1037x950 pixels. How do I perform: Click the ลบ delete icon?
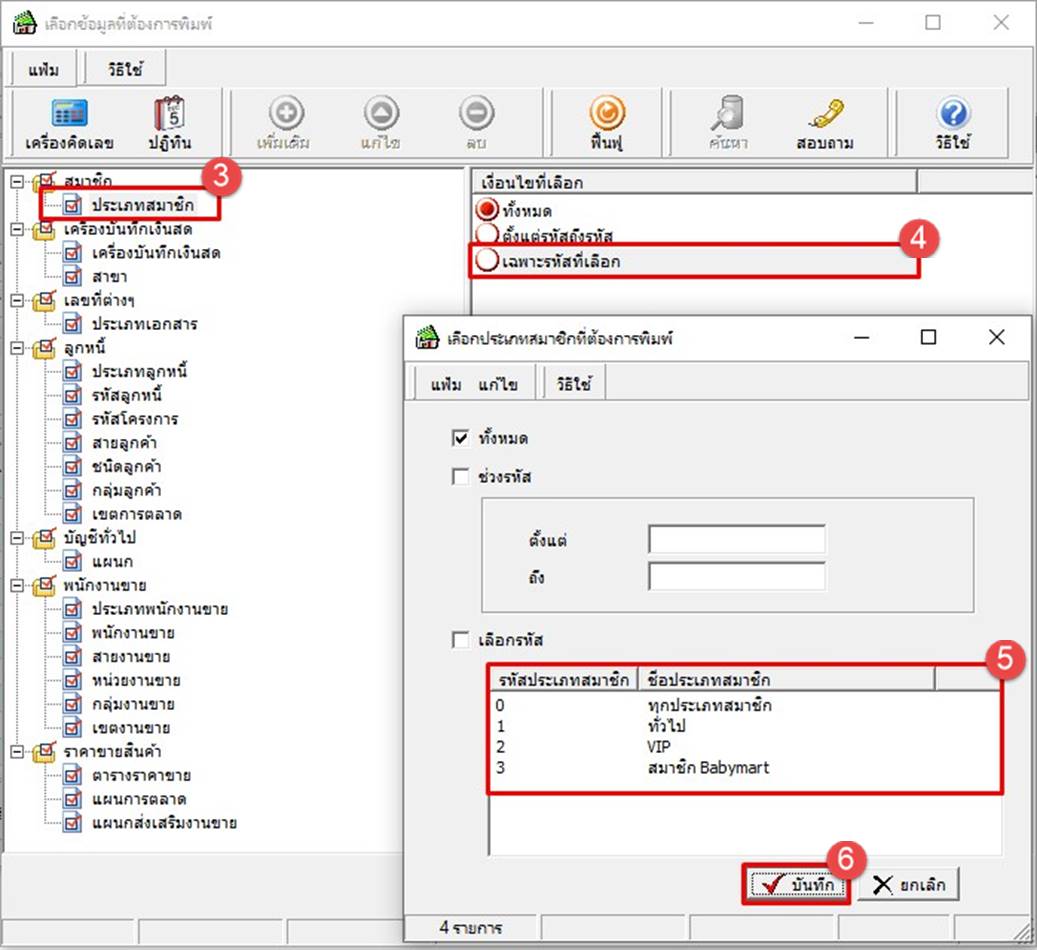[476, 115]
